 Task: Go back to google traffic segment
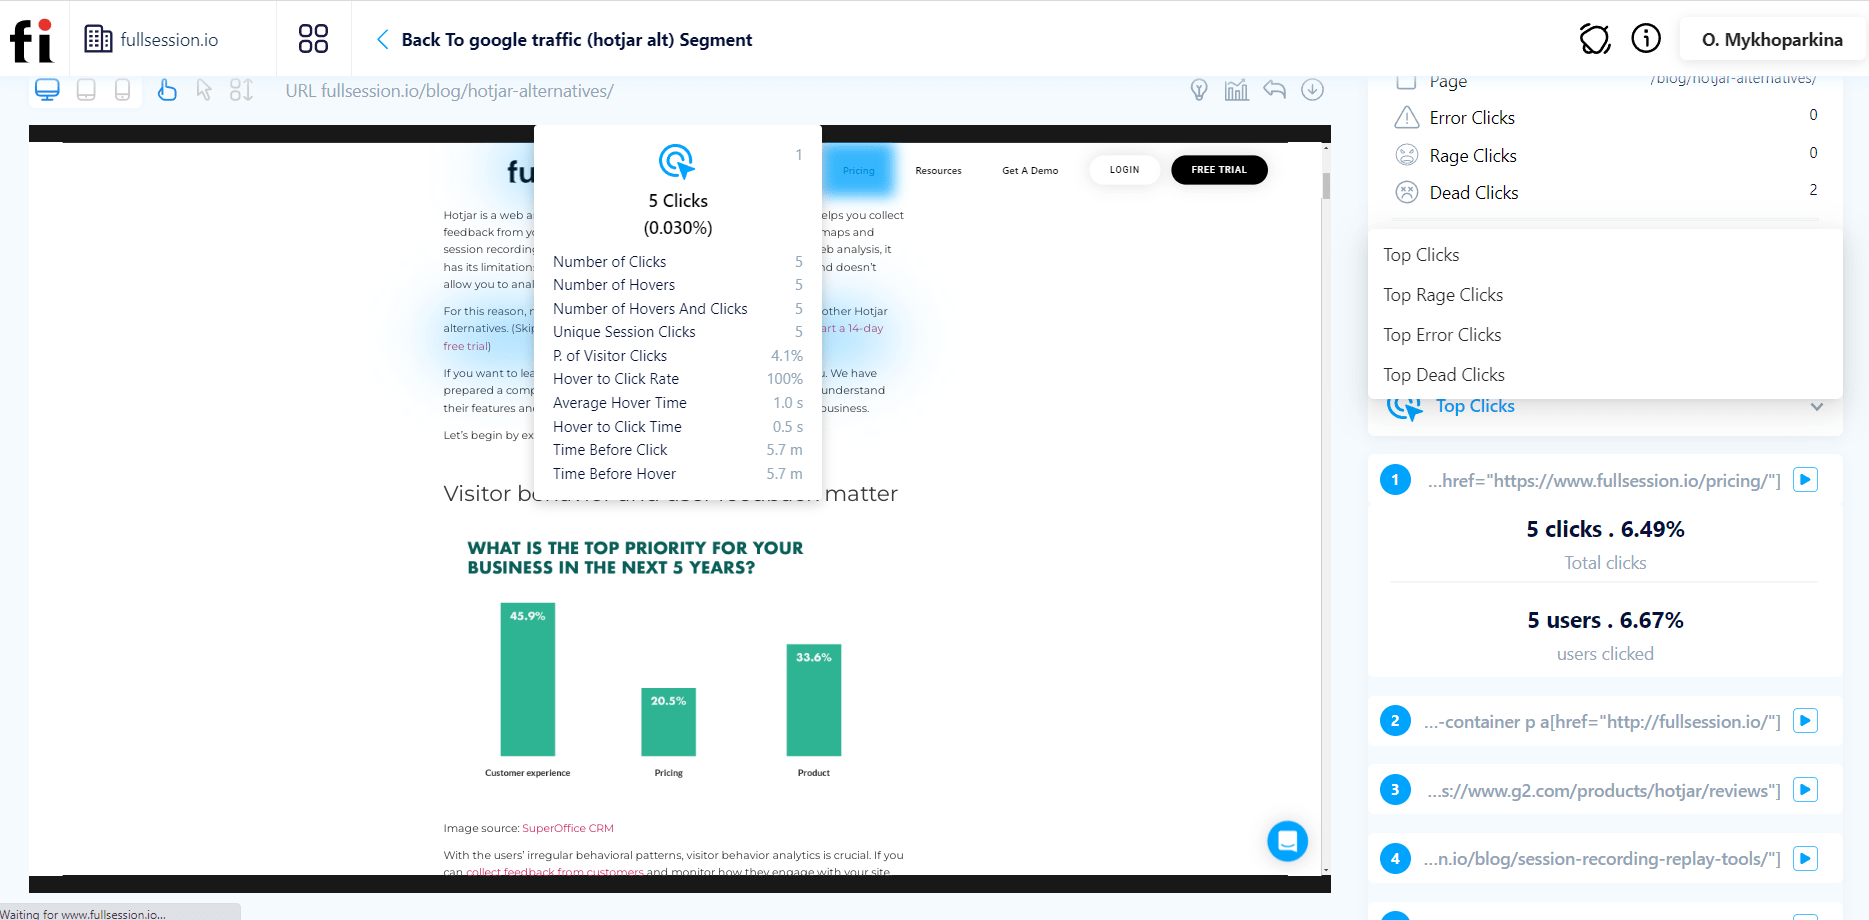coord(564,40)
